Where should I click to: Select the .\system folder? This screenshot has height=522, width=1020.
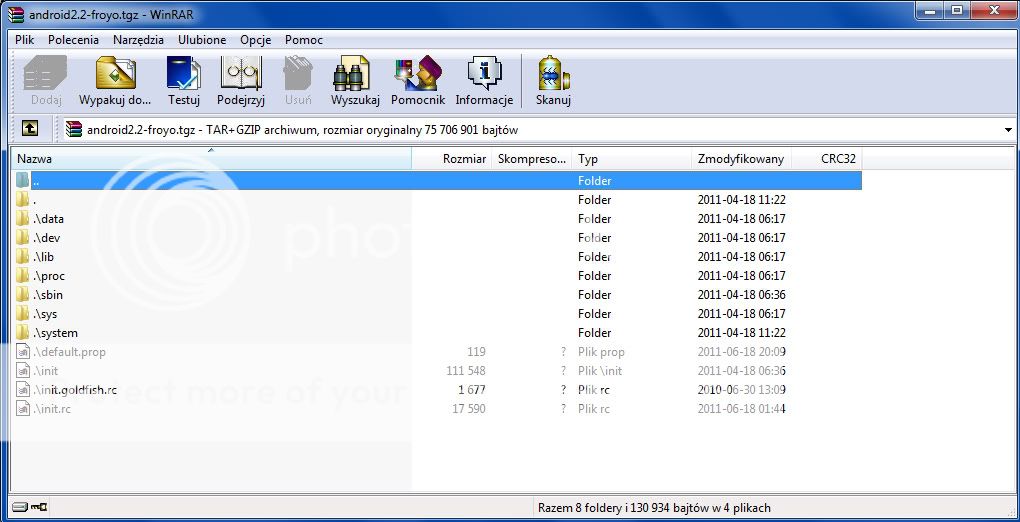pyautogui.click(x=55, y=333)
